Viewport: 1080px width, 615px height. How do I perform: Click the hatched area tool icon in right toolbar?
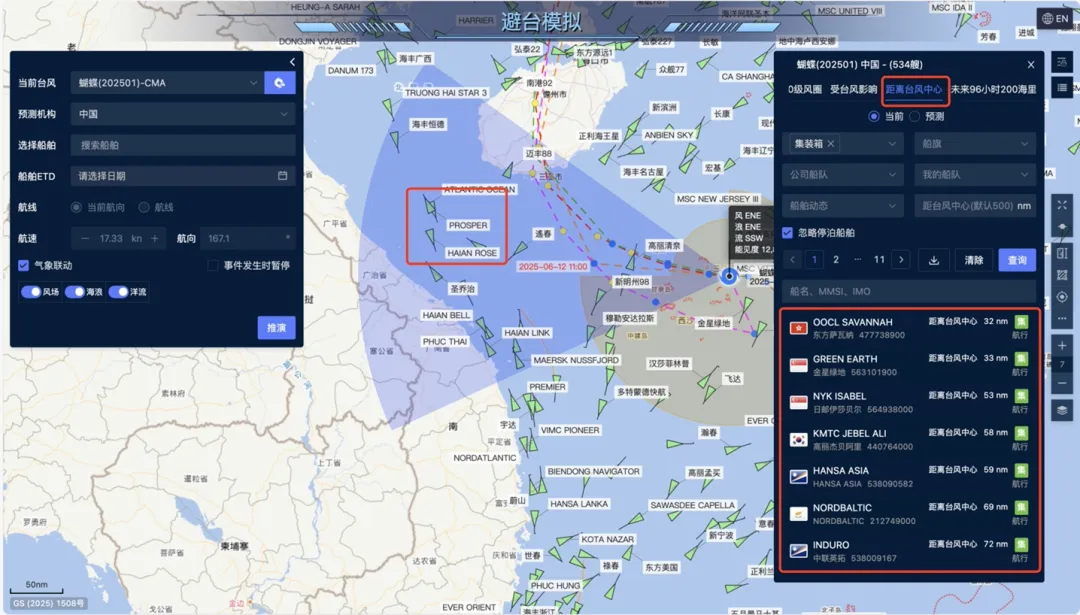(x=1062, y=275)
